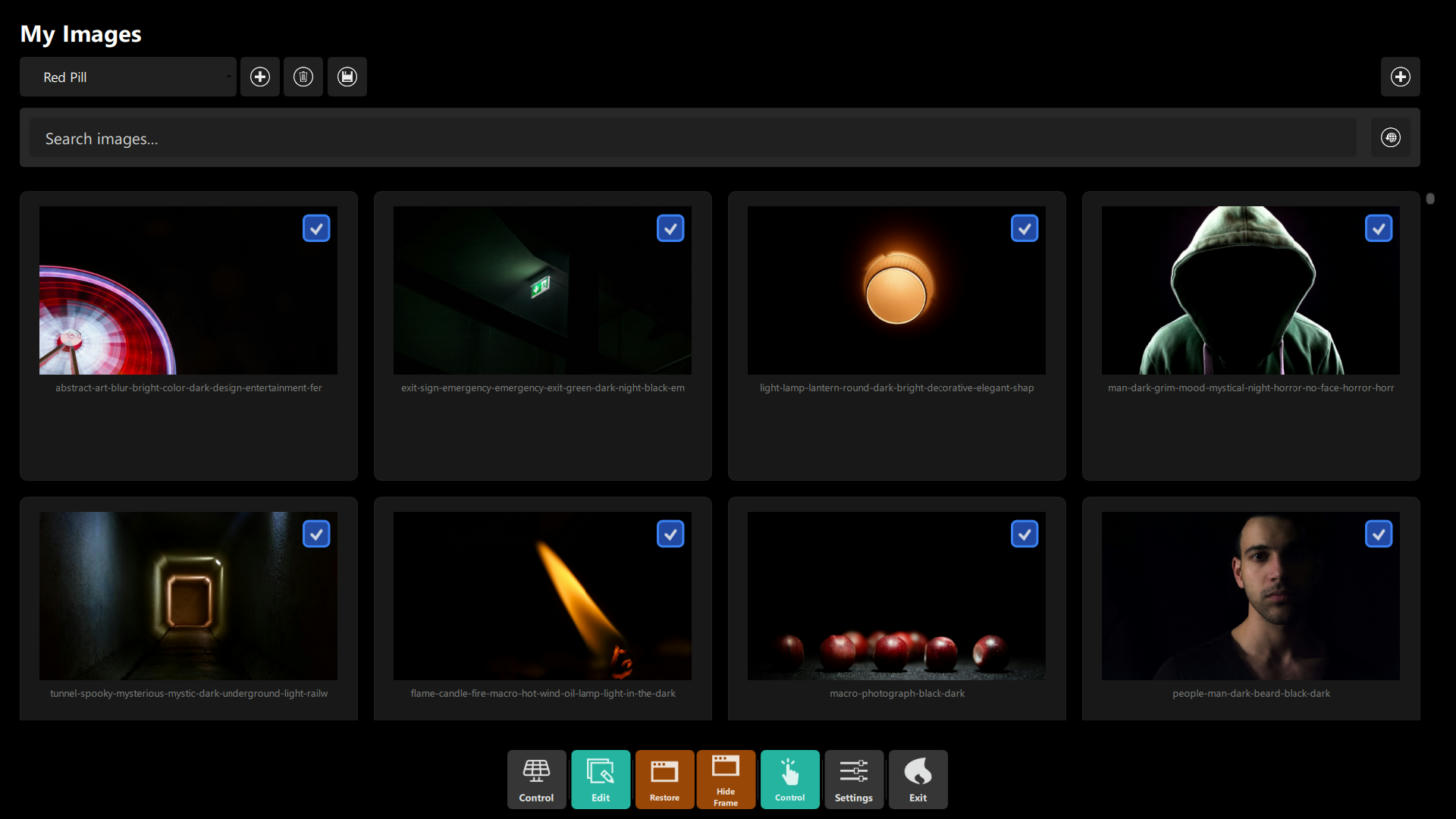Image resolution: width=1456 pixels, height=819 pixels.
Task: Click the filename starting 'exit-sign-emergency'
Action: 543,388
